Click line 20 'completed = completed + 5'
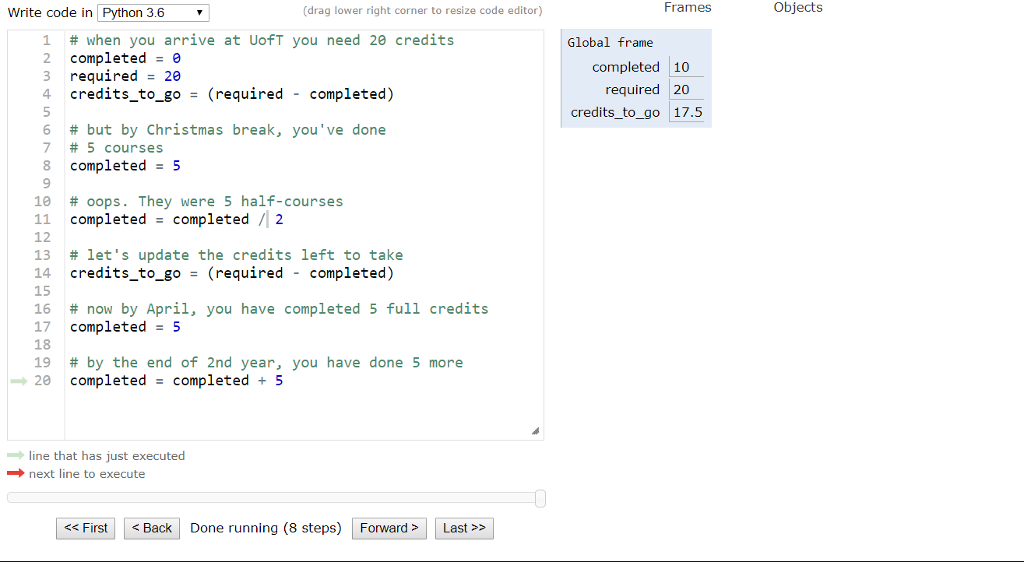Screen dimensions: 1024x562 point(176,381)
